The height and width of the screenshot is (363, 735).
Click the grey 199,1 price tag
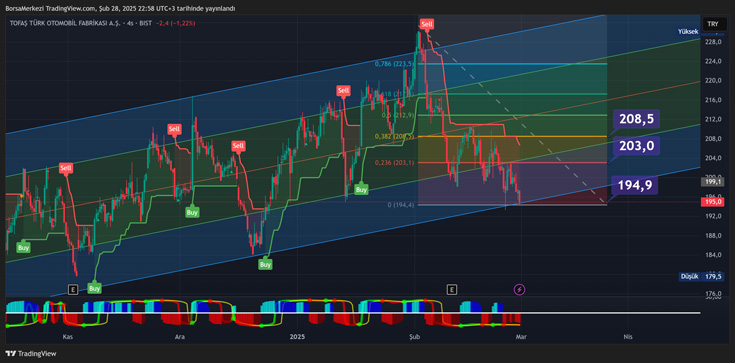pos(712,182)
